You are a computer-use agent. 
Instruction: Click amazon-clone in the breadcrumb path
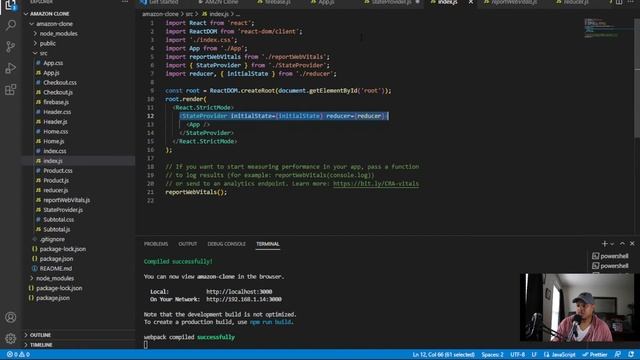(160, 14)
